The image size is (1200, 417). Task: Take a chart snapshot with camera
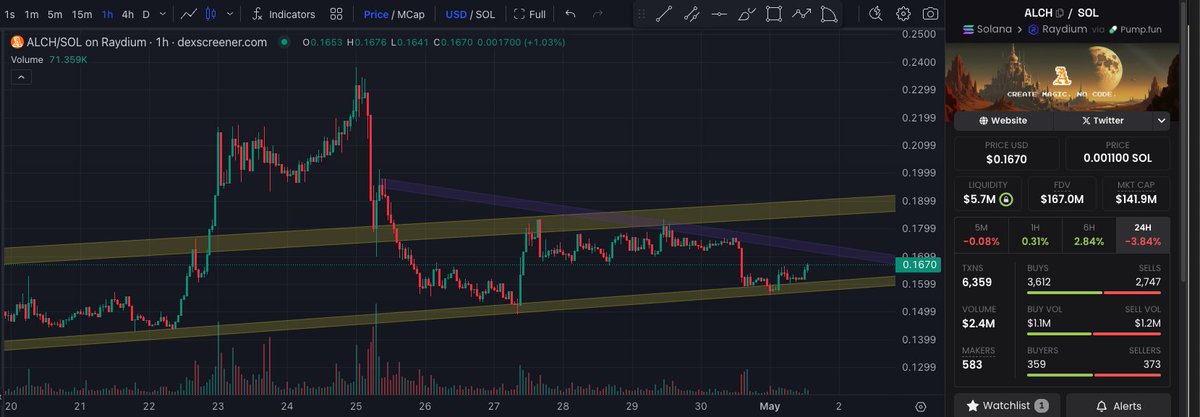[930, 14]
